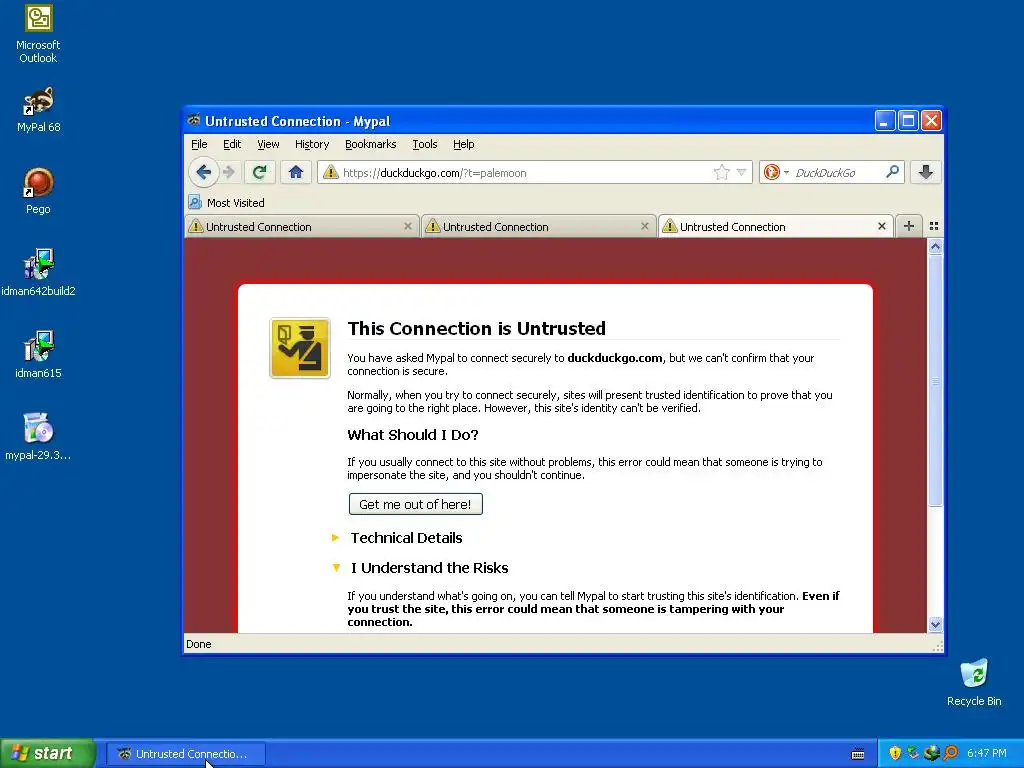Reload the page with the refresh icon

click(x=259, y=172)
